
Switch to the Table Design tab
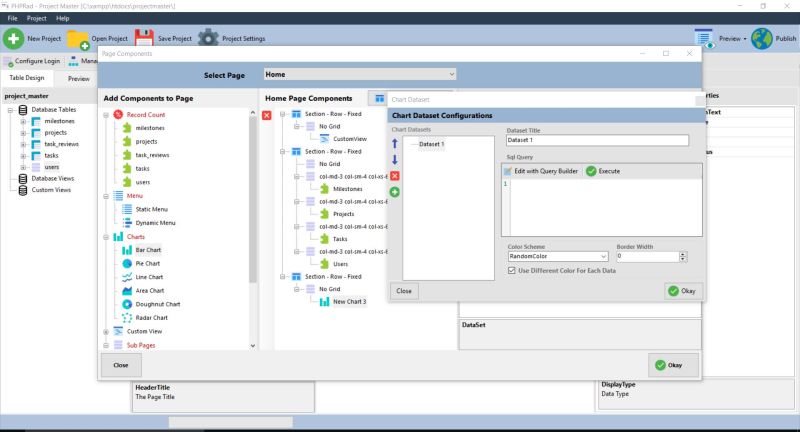point(27,78)
